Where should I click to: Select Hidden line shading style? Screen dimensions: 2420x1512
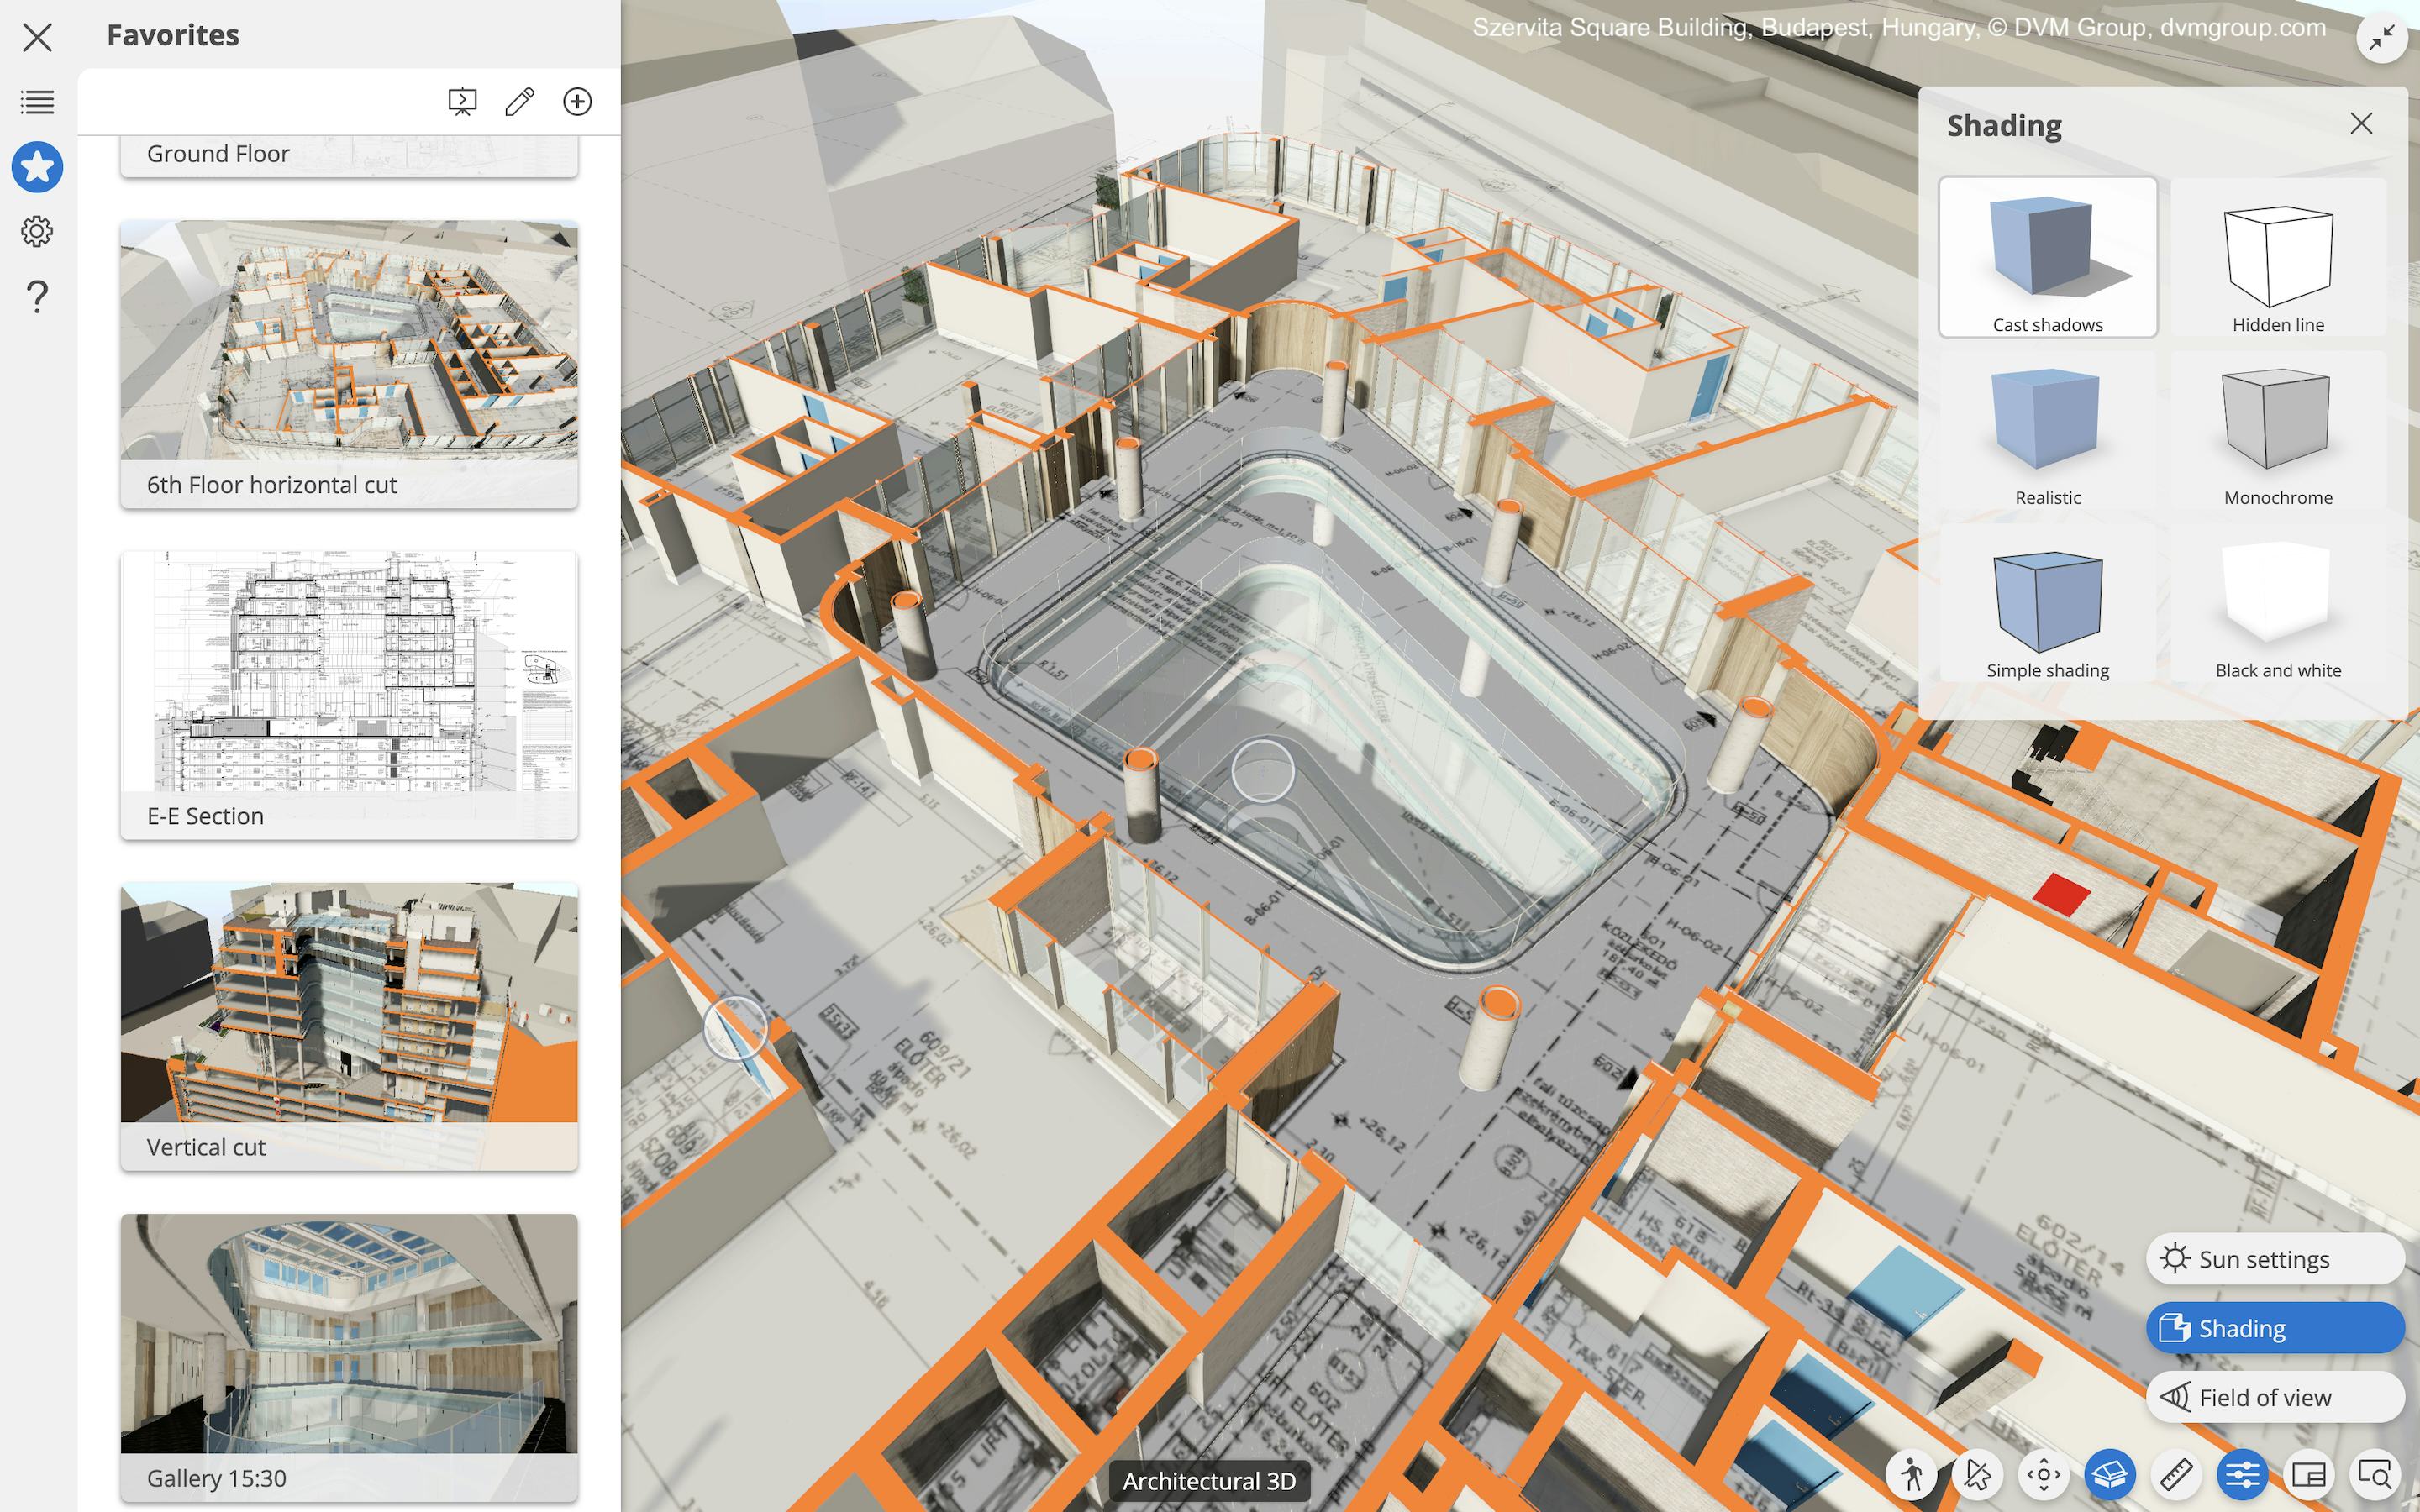pos(2277,258)
